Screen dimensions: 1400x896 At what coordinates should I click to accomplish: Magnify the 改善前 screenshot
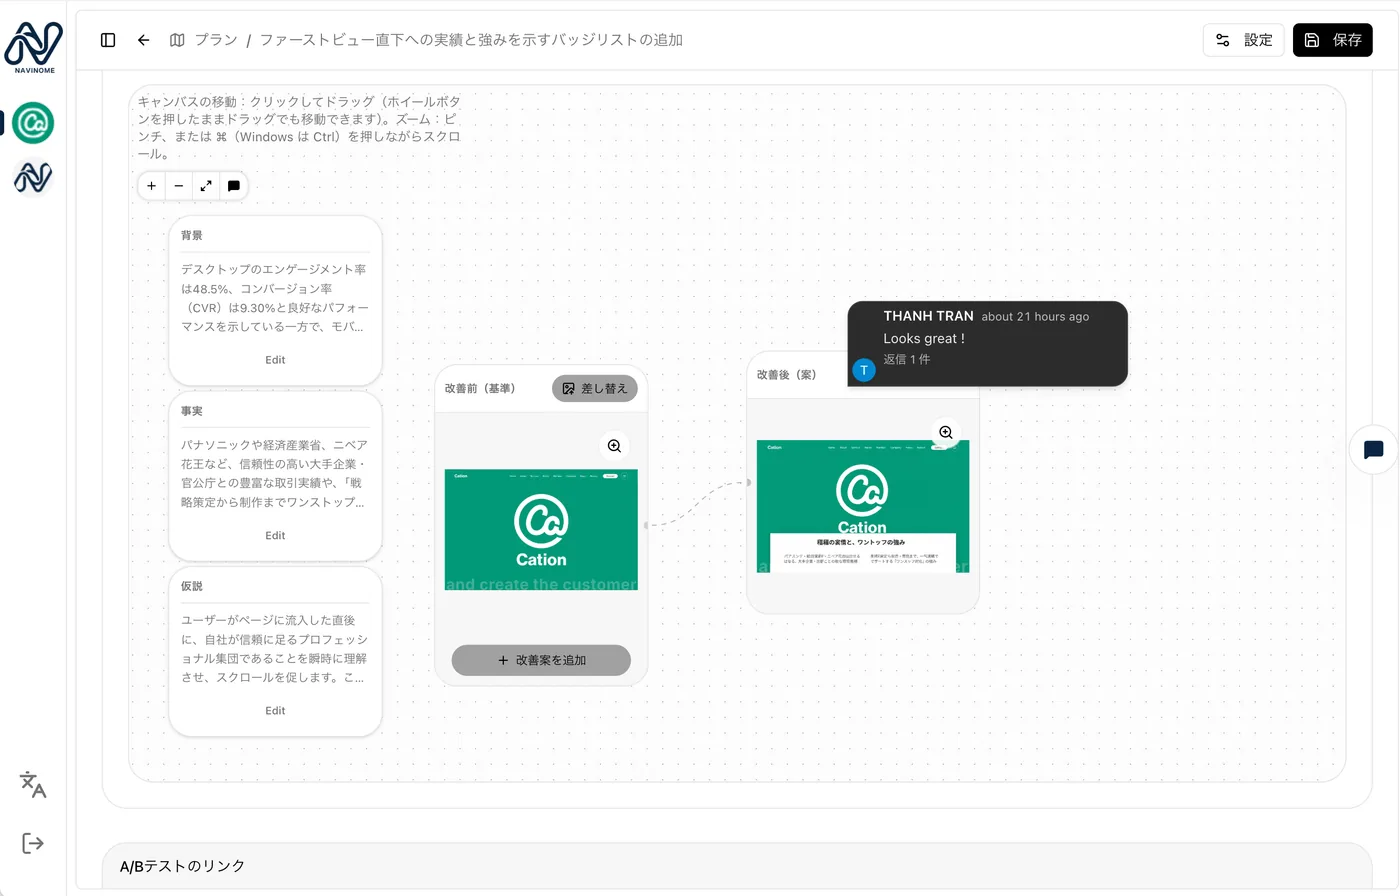coord(615,446)
